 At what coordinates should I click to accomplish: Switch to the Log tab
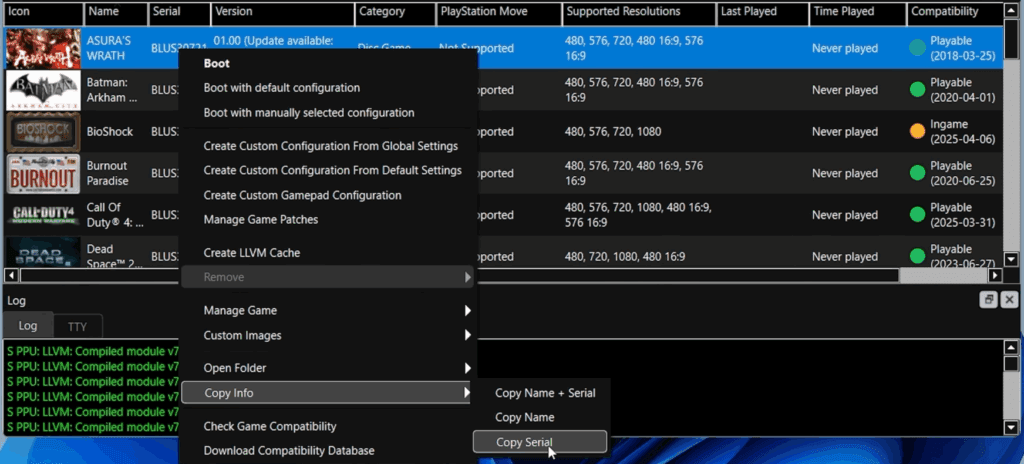click(x=28, y=325)
